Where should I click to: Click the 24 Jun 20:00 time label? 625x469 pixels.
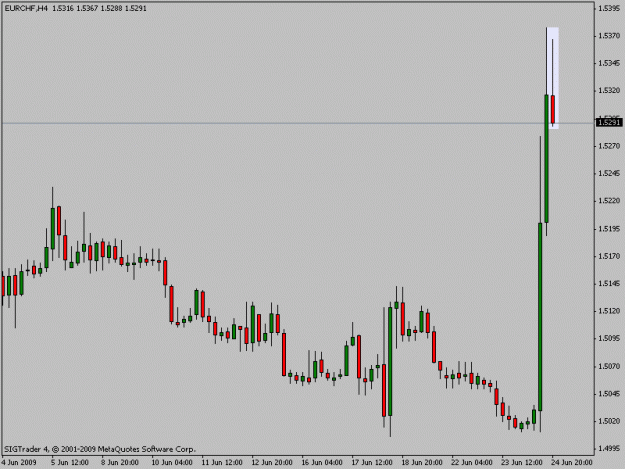tap(572, 462)
